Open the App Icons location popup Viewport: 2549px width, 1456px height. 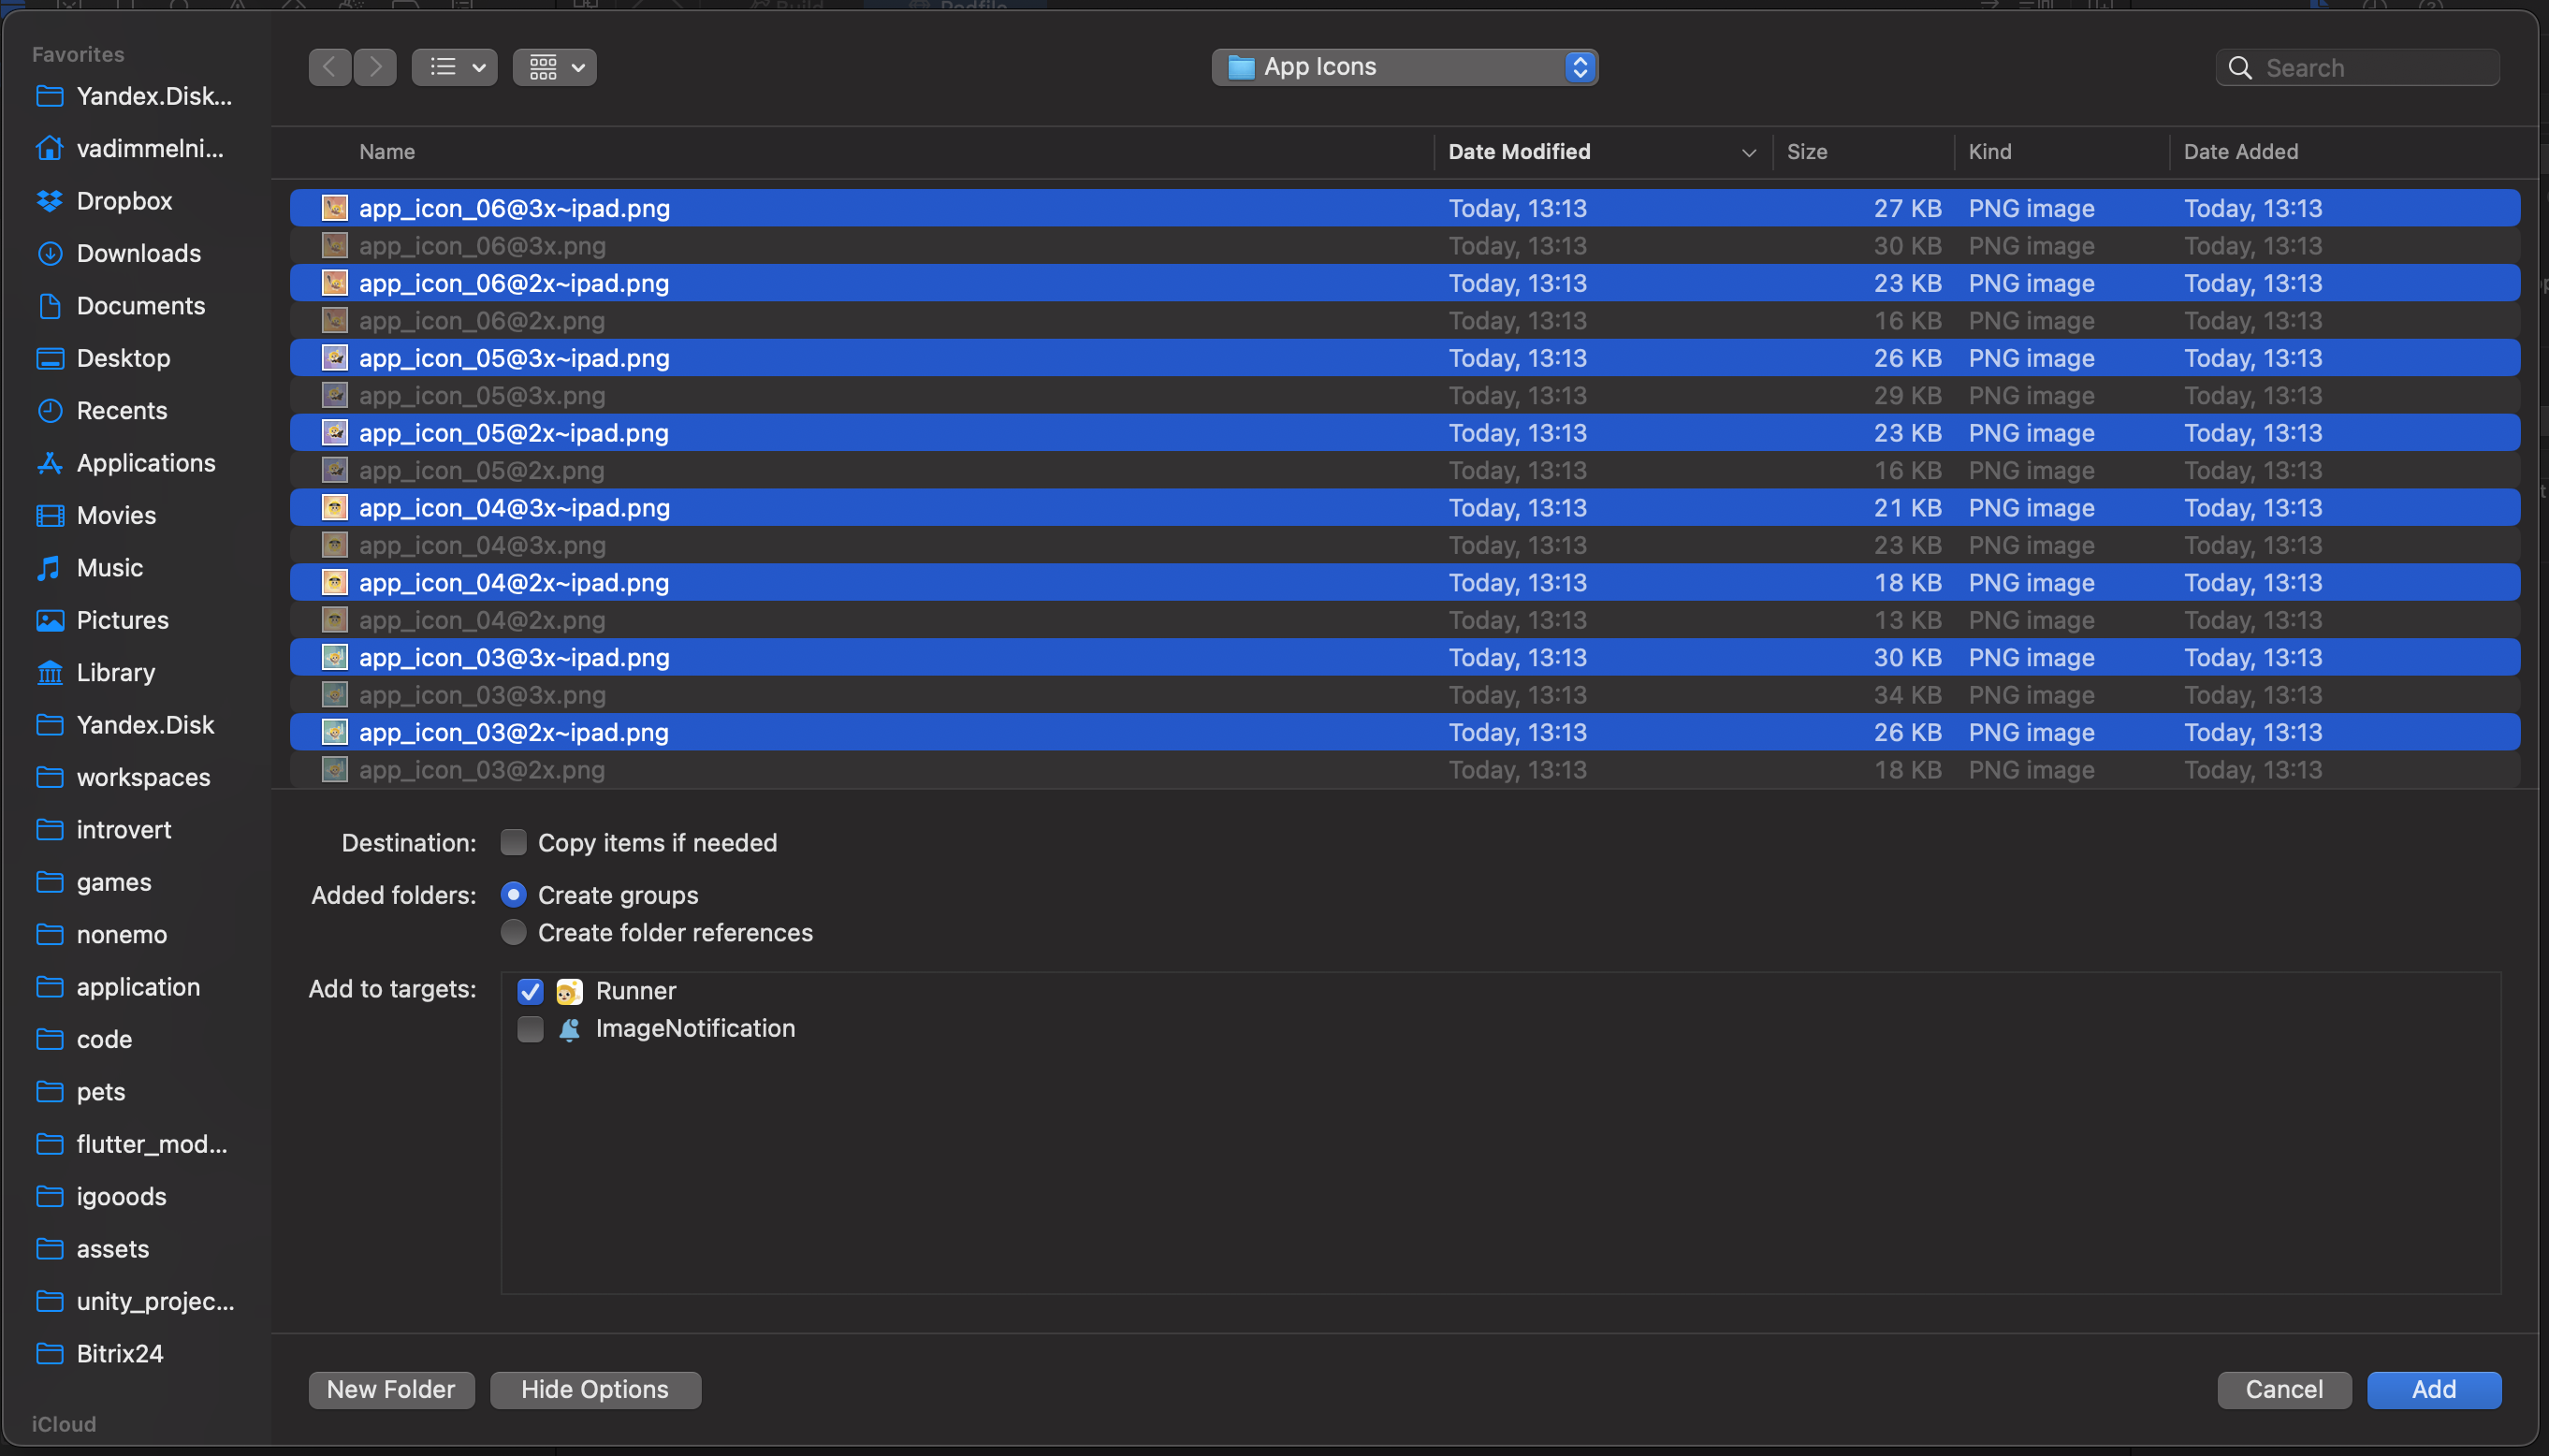tap(1403, 67)
